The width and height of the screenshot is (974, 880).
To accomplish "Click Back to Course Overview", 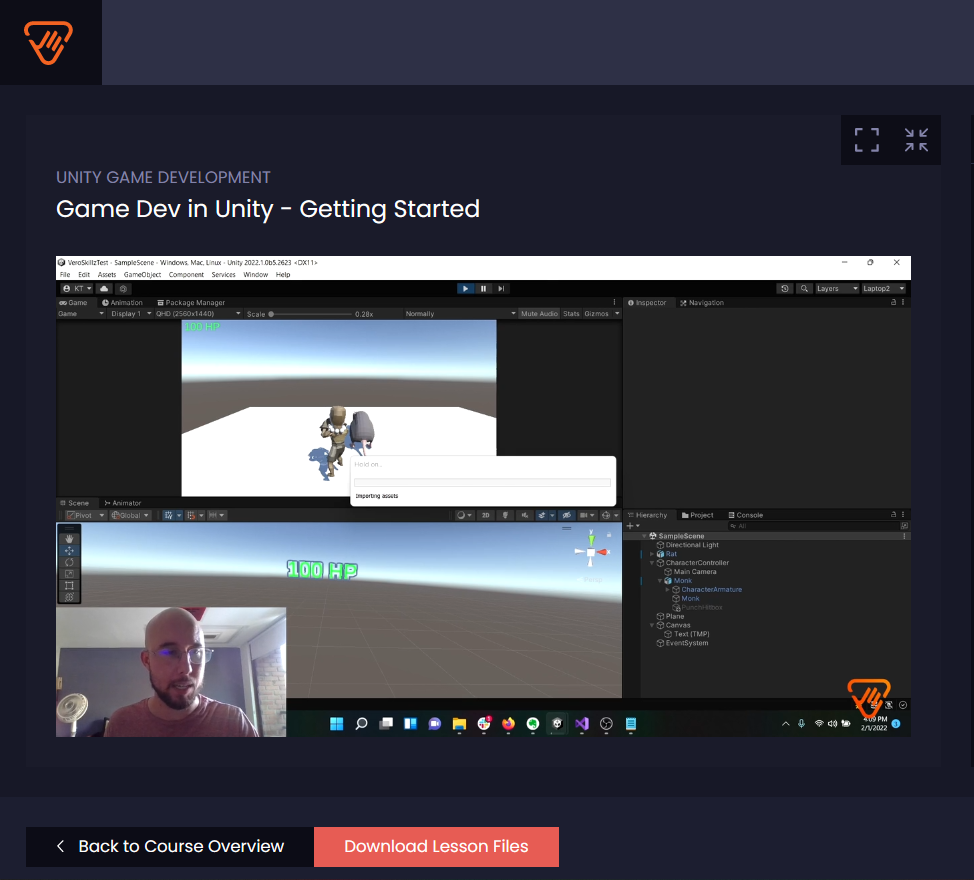I will point(170,846).
